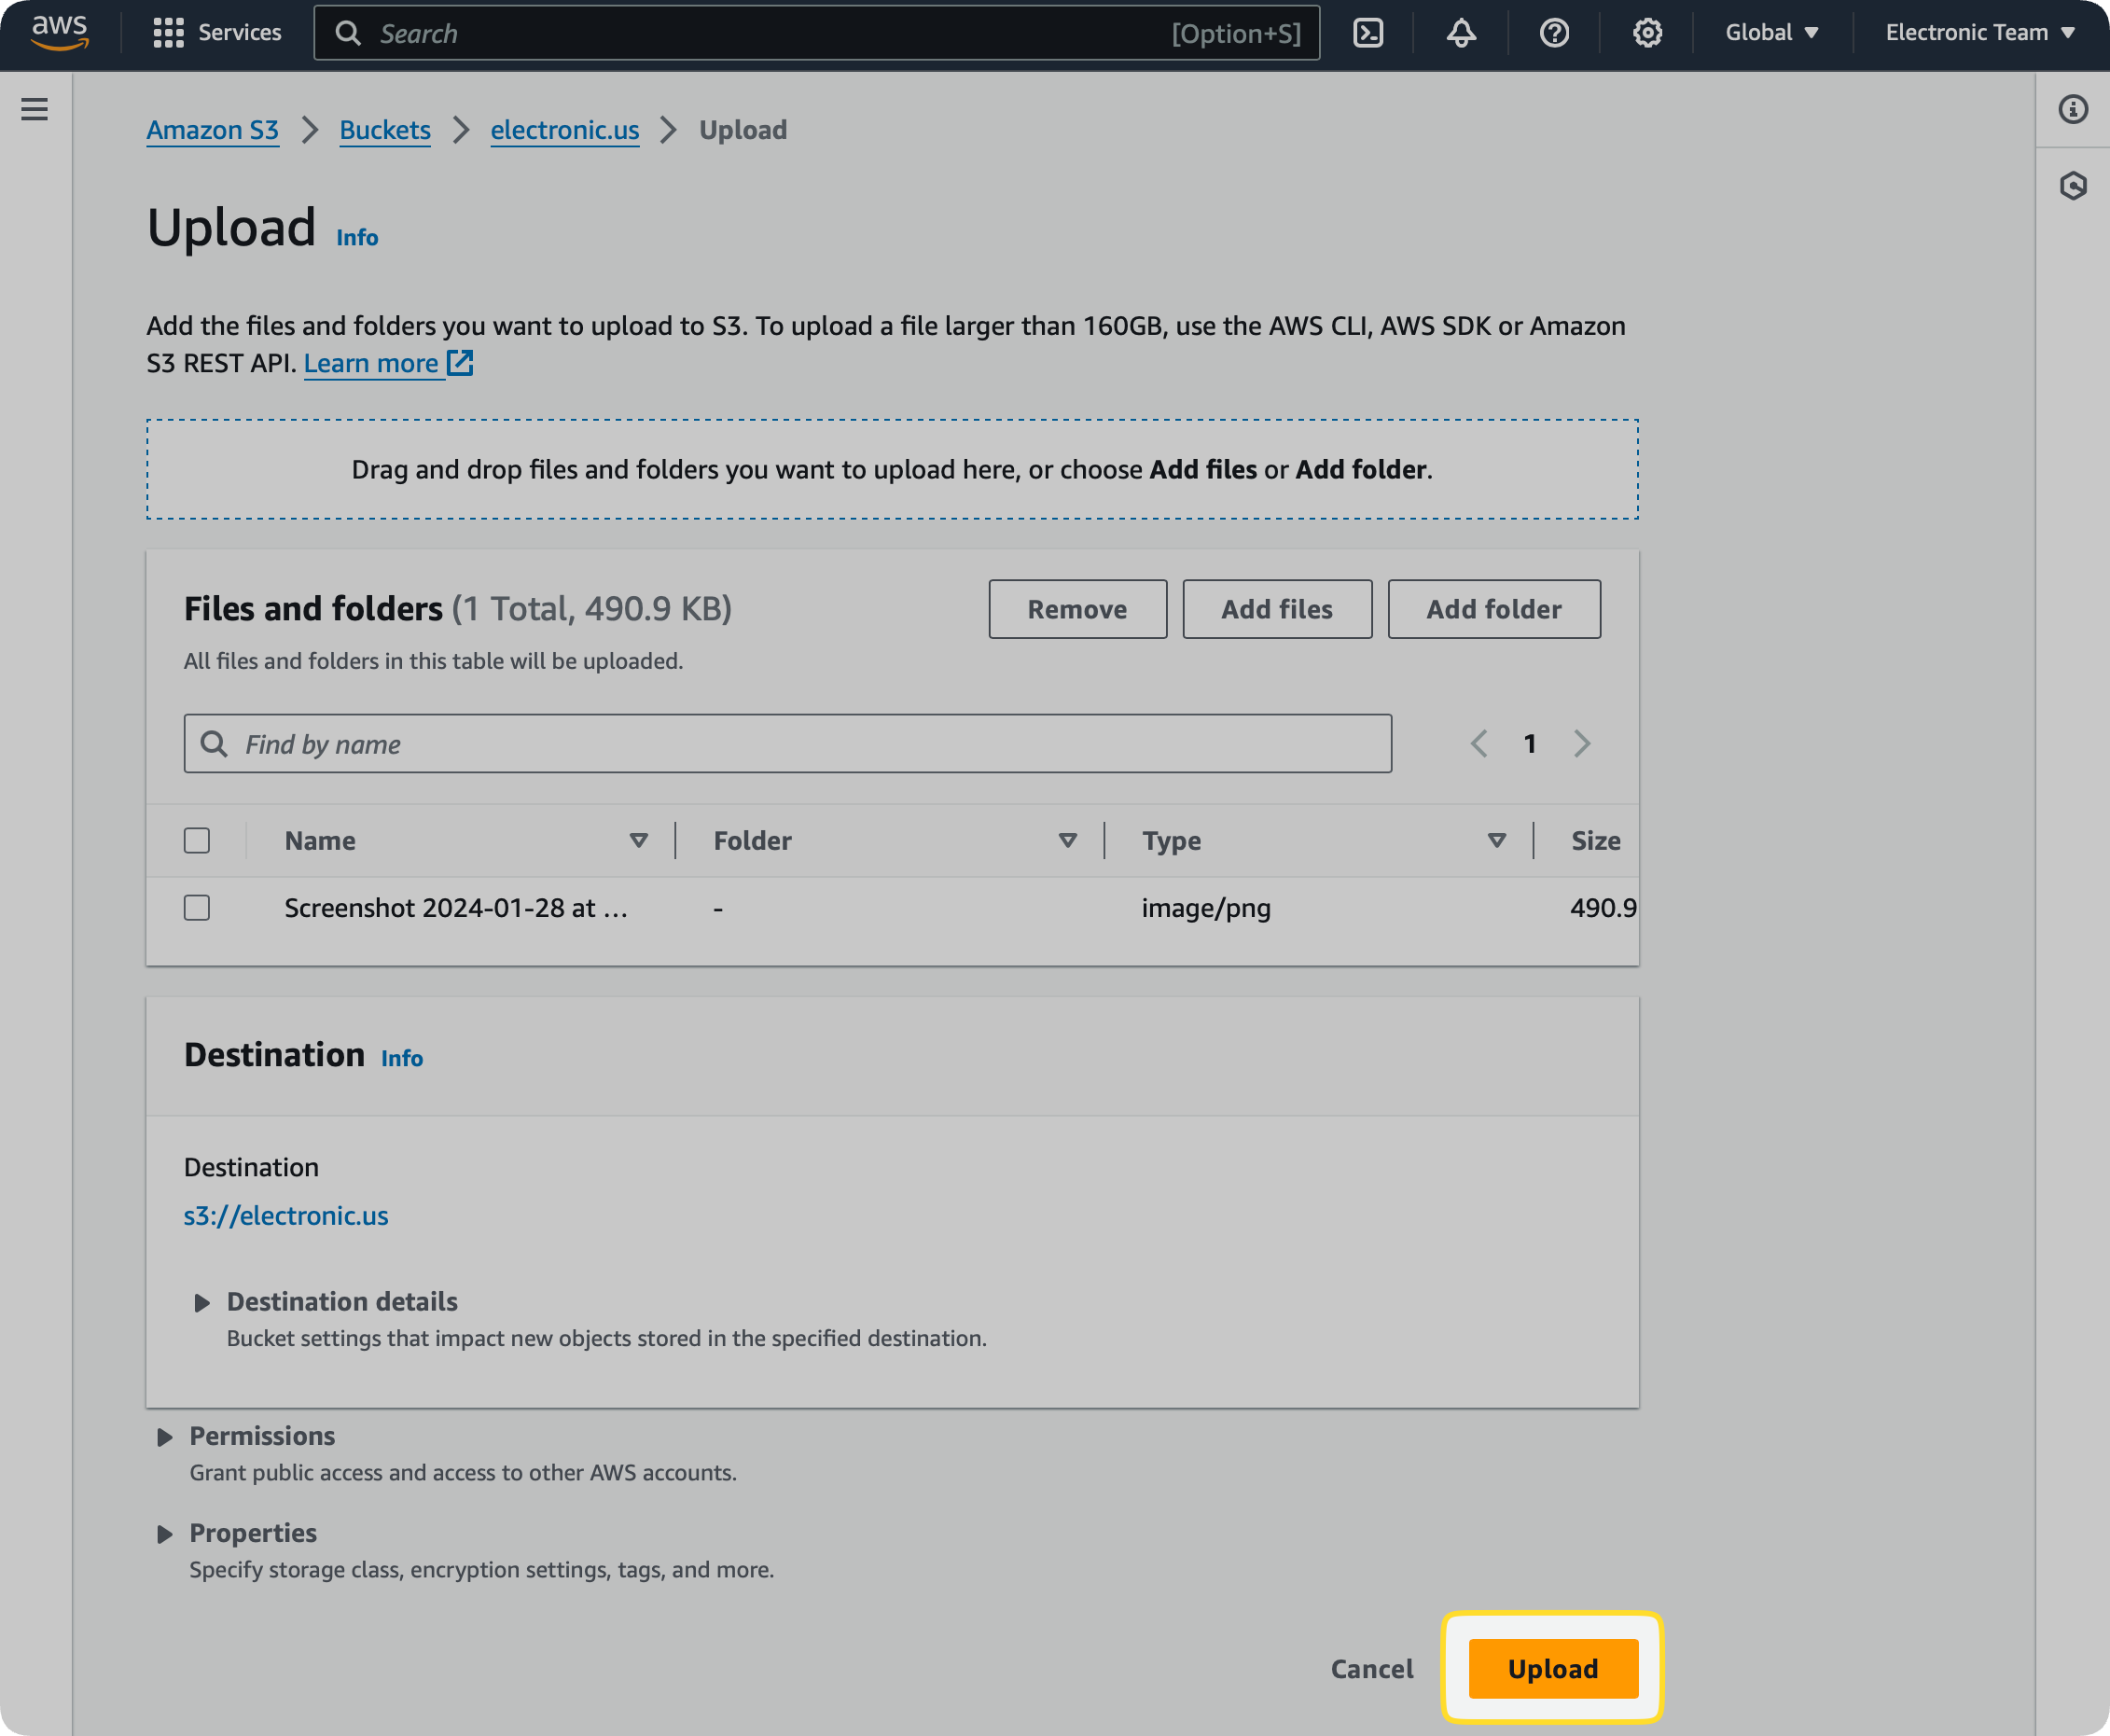Open the Amazon Q hexagon icon on right sidebar
Viewport: 2110px width, 1736px height.
tap(2073, 185)
